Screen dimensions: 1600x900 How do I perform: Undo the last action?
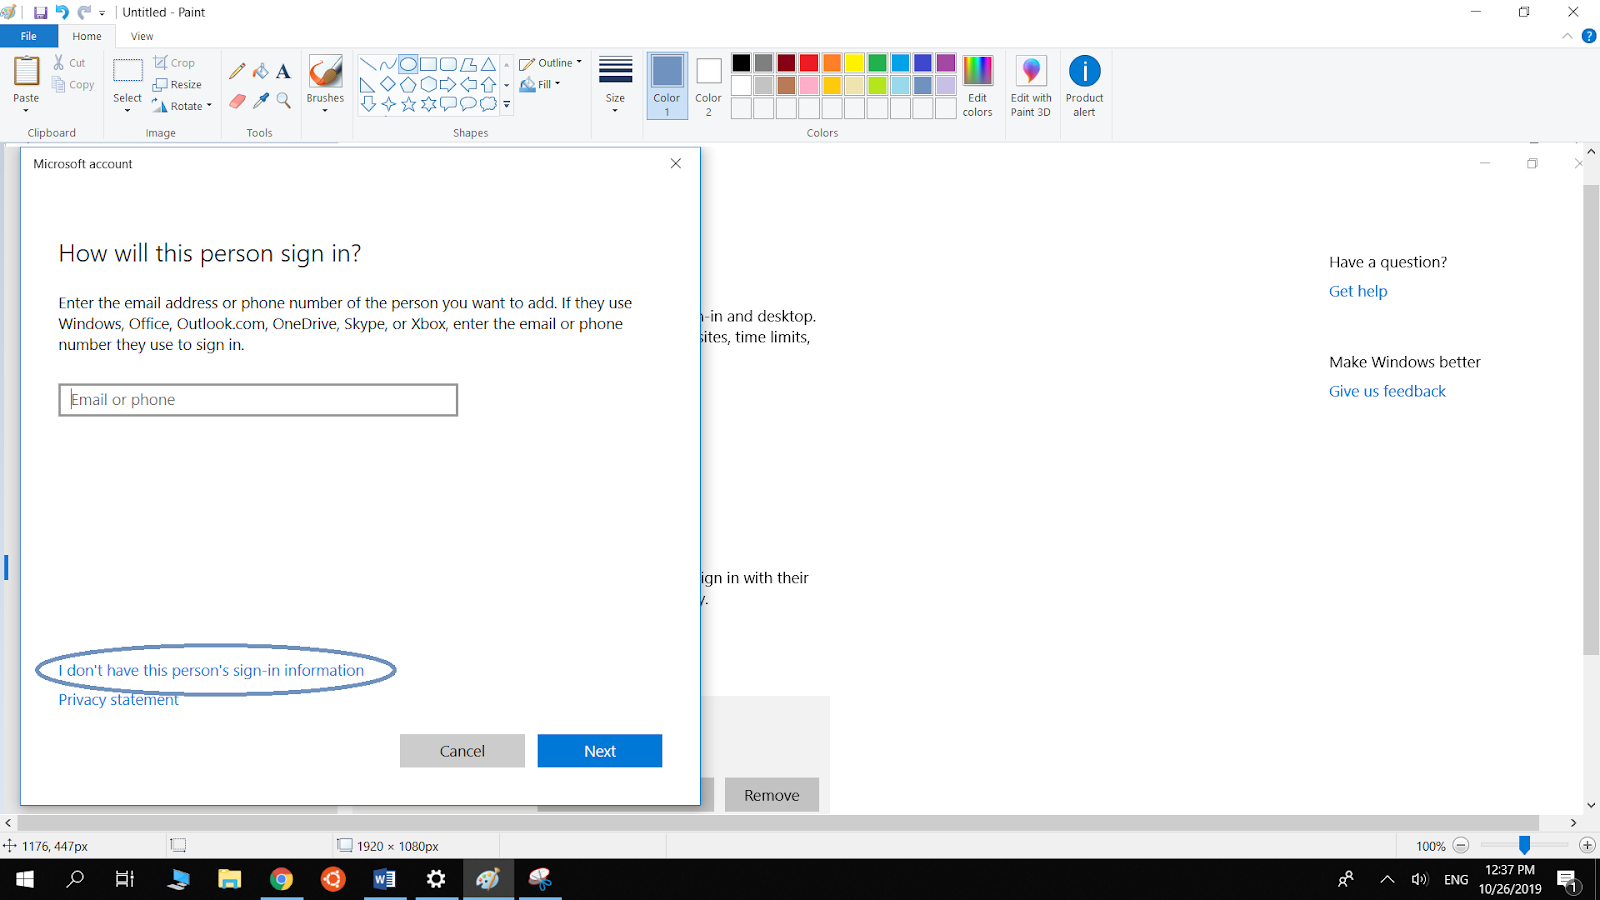[x=62, y=13]
